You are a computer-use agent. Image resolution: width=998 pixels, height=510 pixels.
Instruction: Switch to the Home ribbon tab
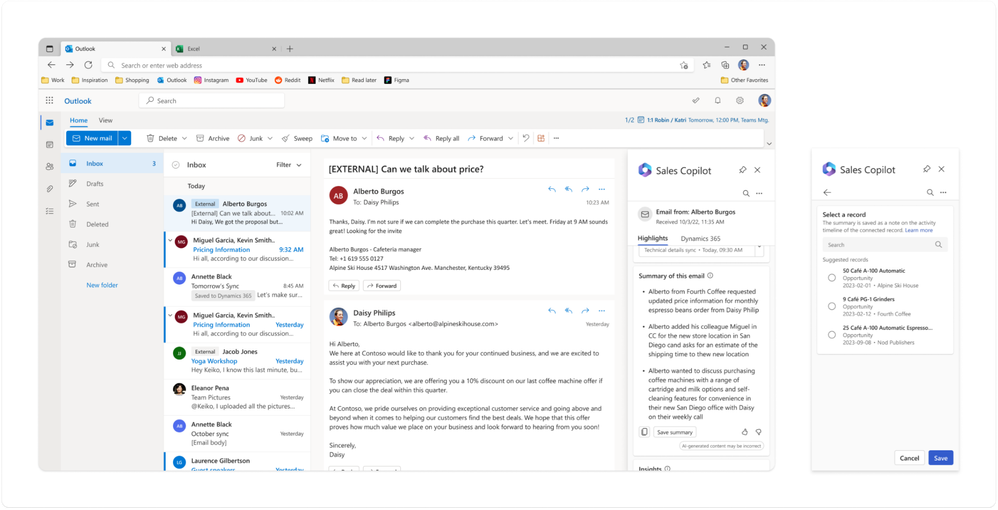point(79,120)
